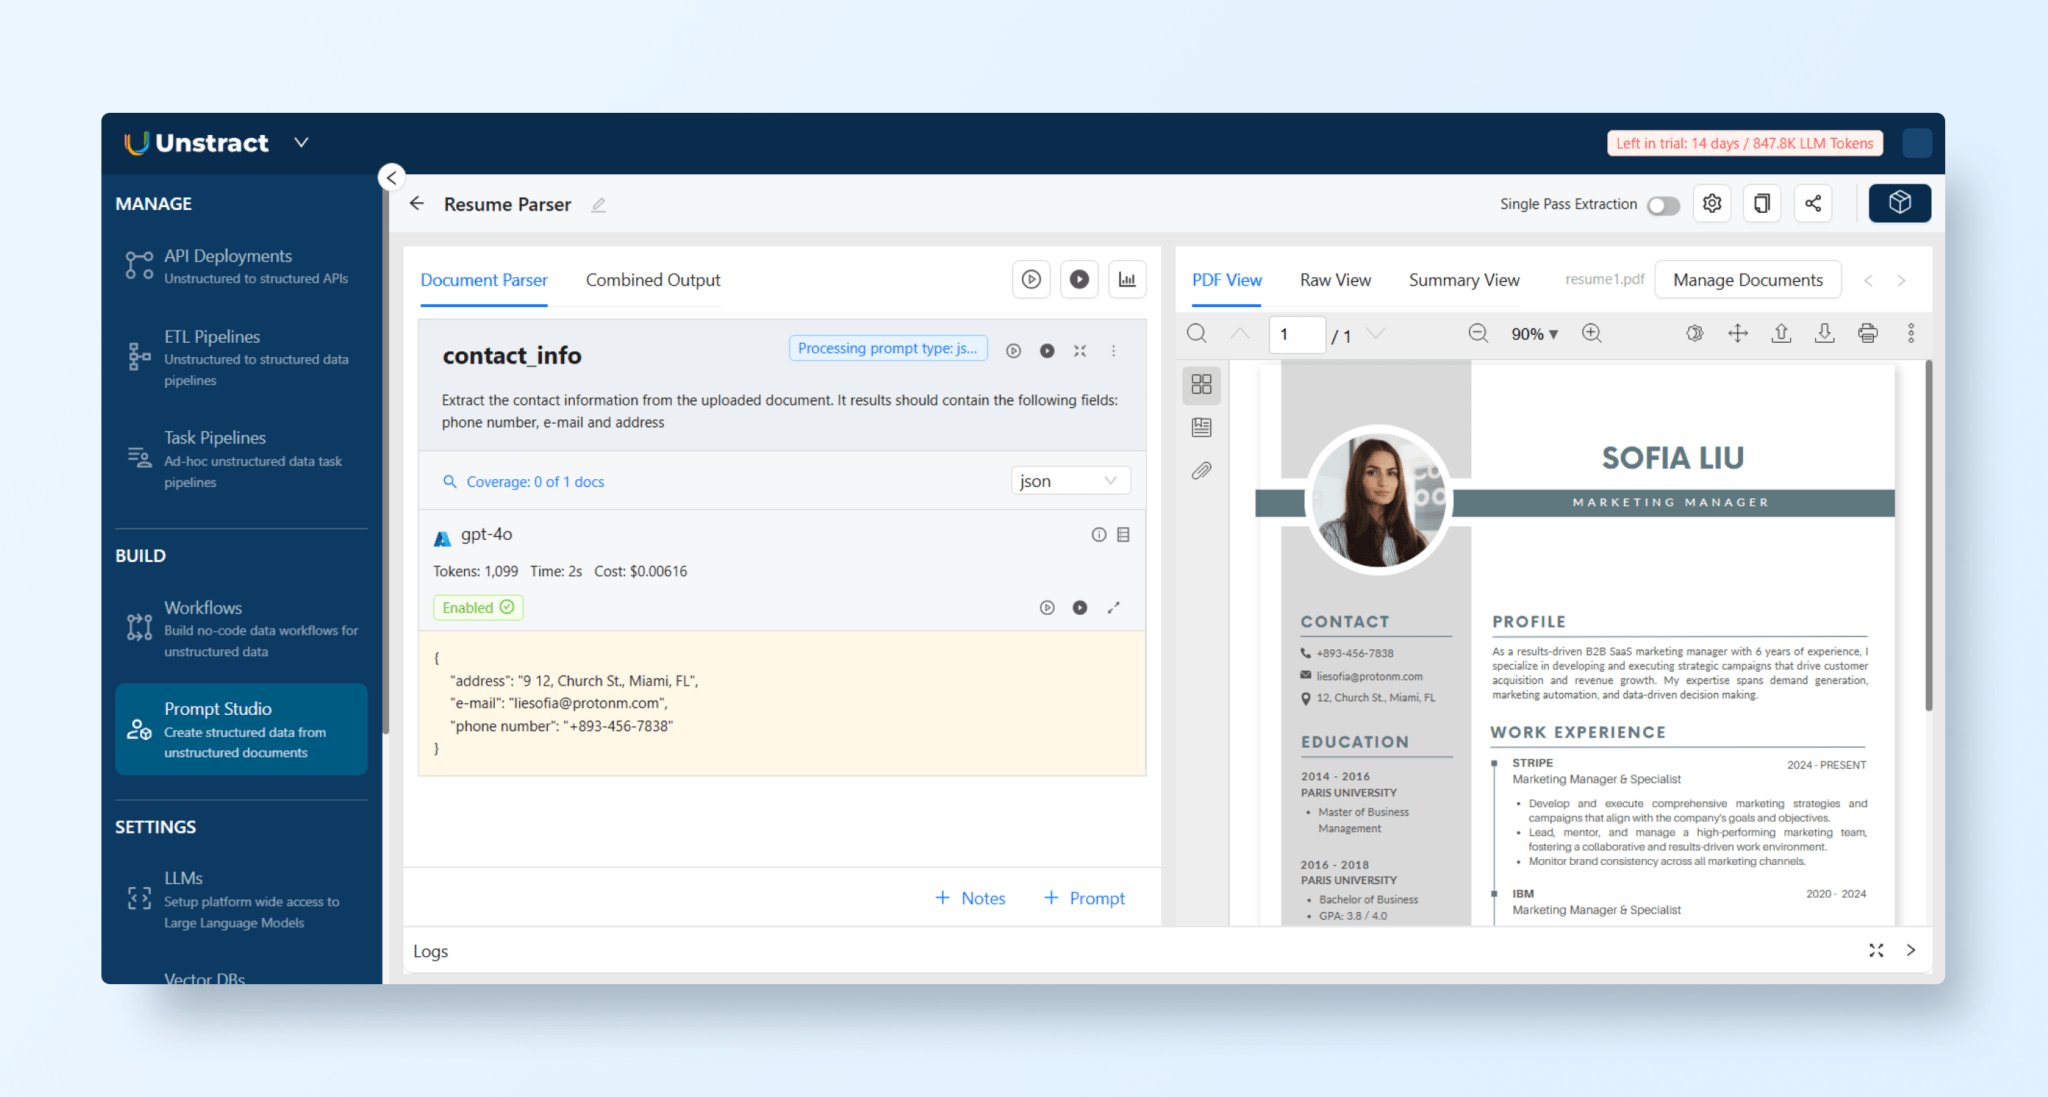The image size is (2048, 1097).
Task: Switch to Raw View of the document
Action: tap(1335, 280)
